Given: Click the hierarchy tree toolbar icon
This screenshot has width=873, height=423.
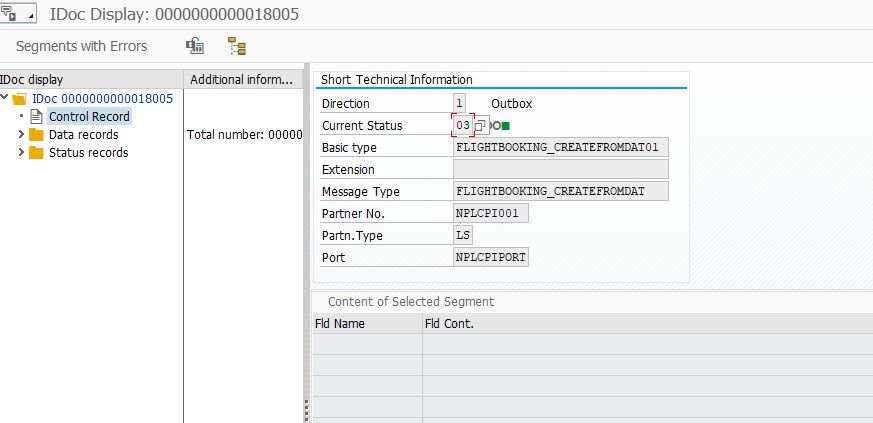Looking at the screenshot, I should tap(237, 46).
